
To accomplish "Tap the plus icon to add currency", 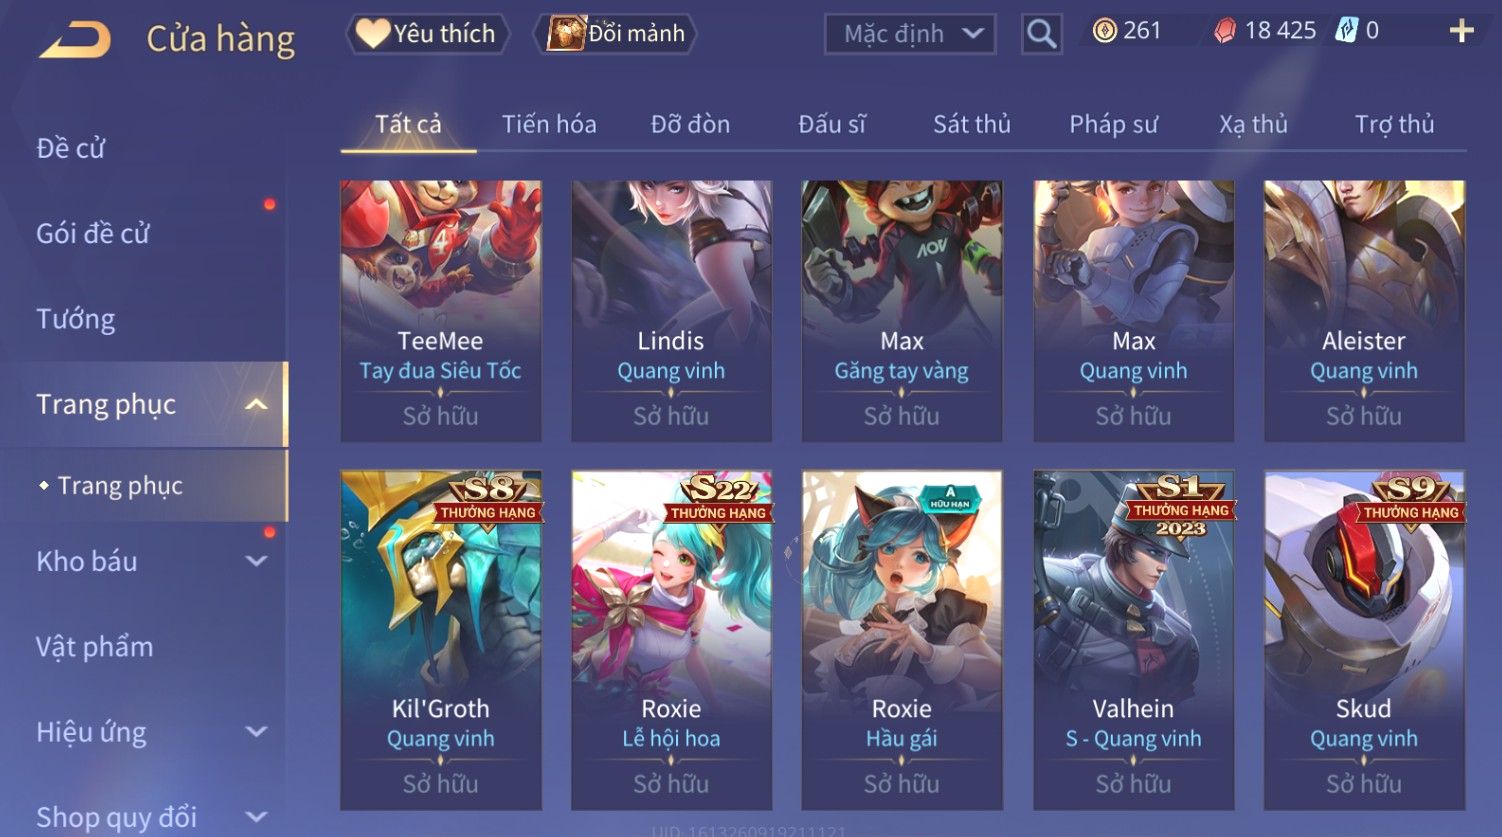I will point(1461,31).
